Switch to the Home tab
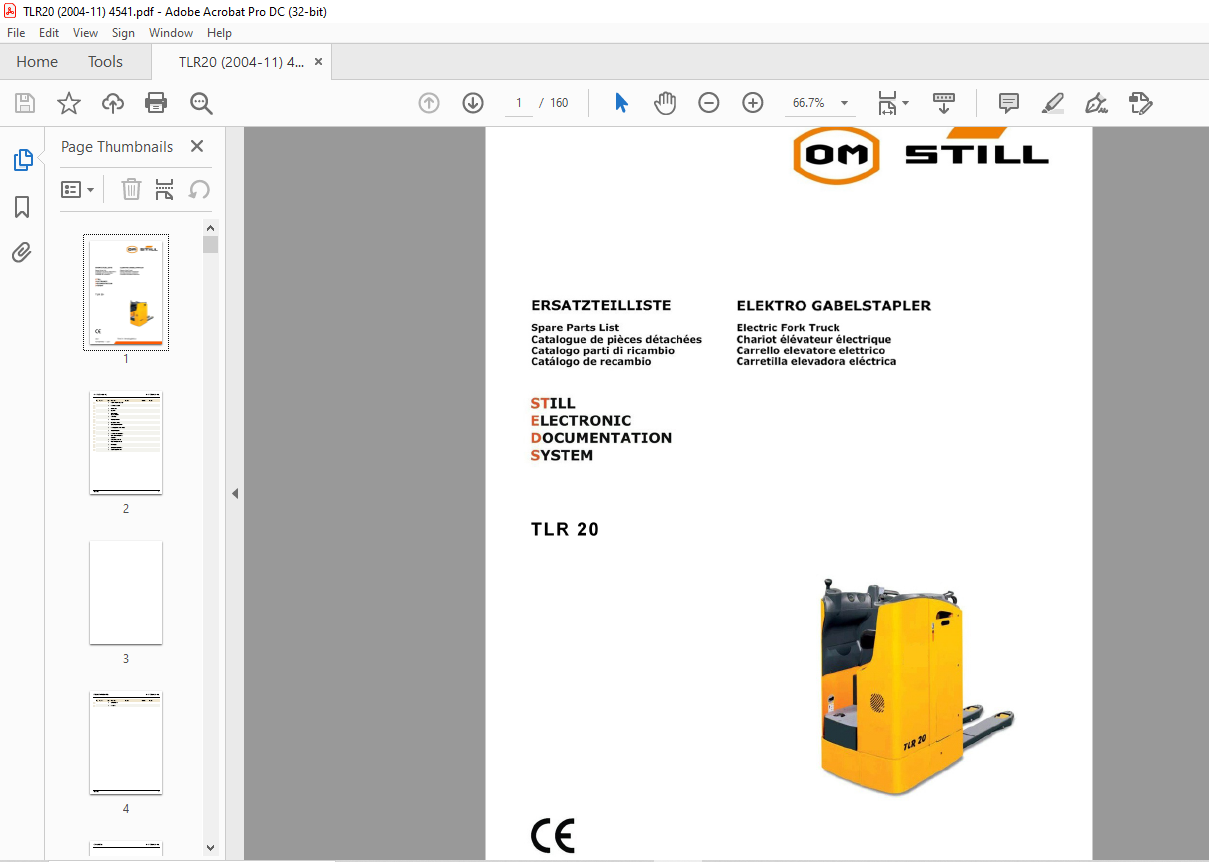The width and height of the screenshot is (1209, 862). (x=37, y=61)
